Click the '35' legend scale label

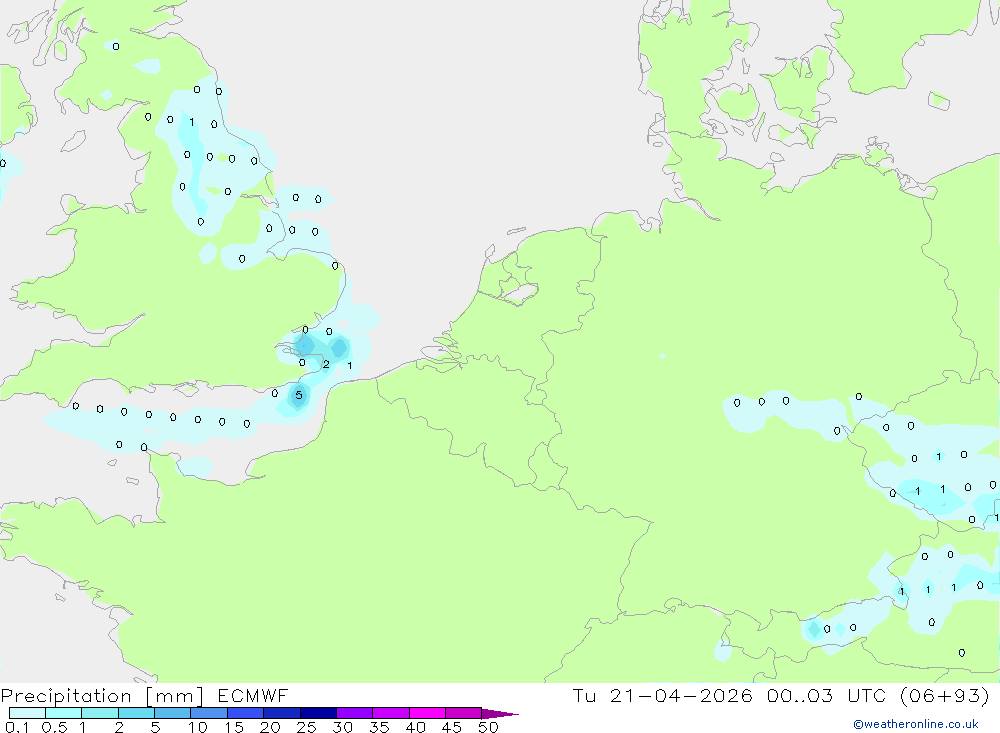(x=379, y=727)
